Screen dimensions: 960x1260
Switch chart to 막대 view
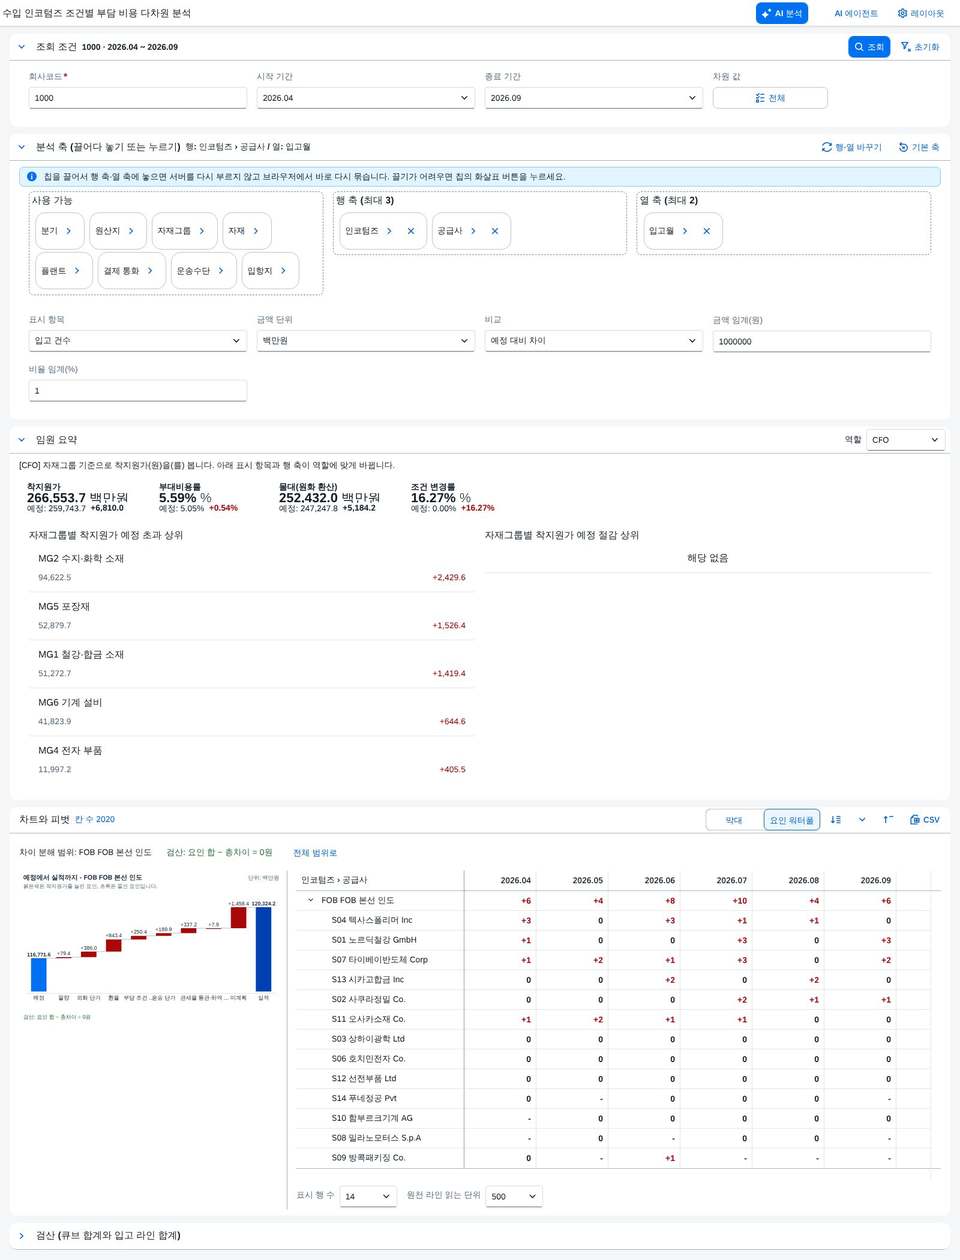click(x=734, y=820)
